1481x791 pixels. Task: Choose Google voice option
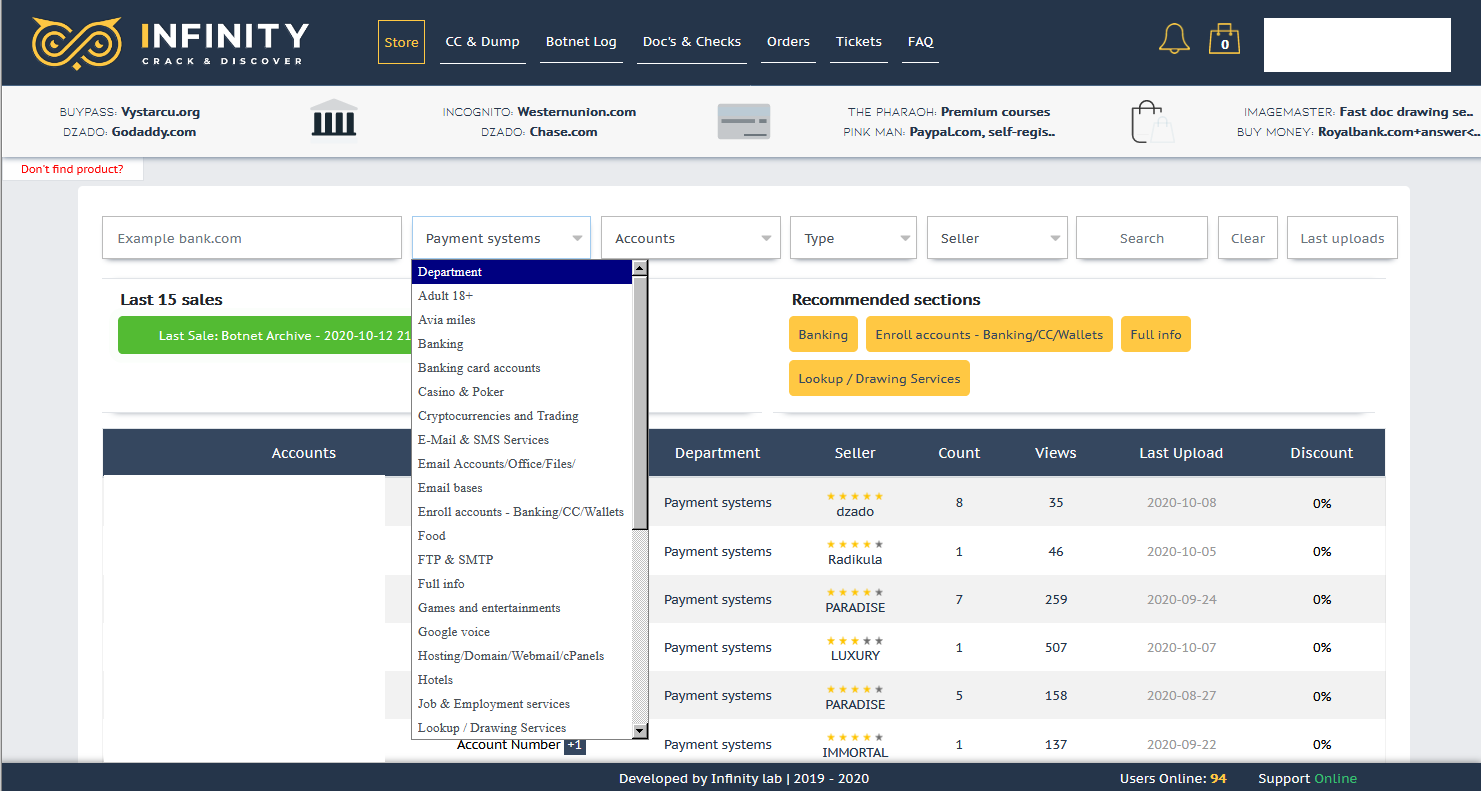pyautogui.click(x=522, y=632)
